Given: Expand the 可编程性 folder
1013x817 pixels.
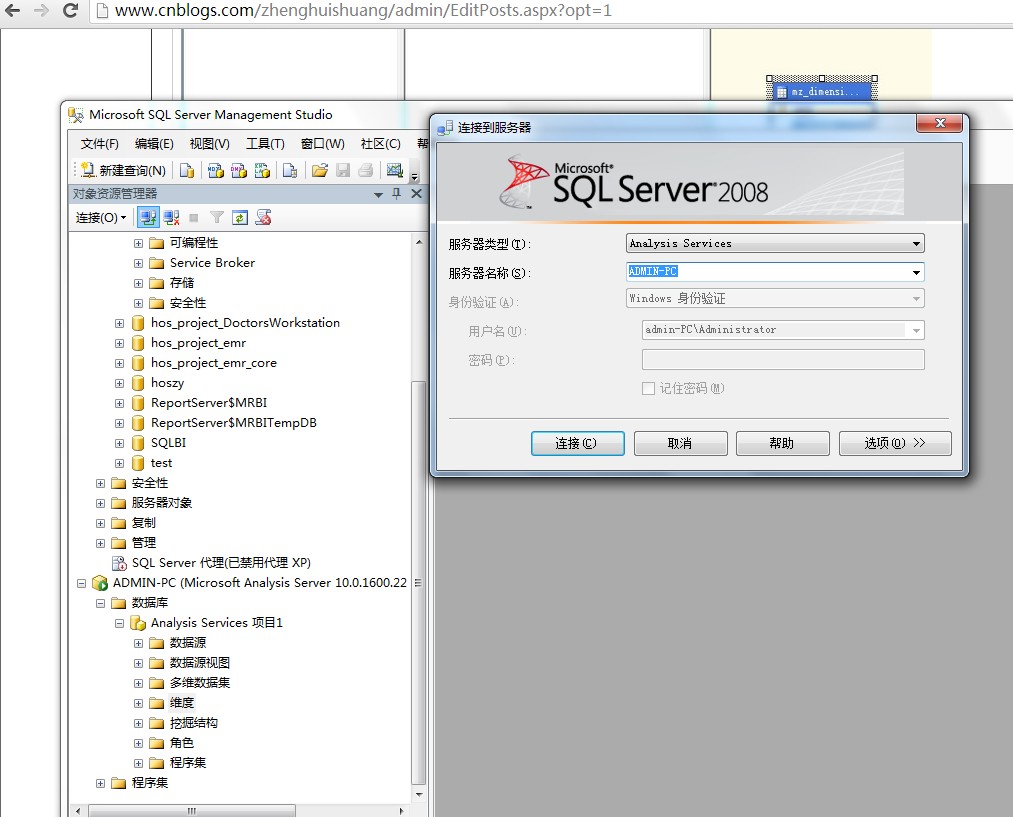Looking at the screenshot, I should (138, 243).
